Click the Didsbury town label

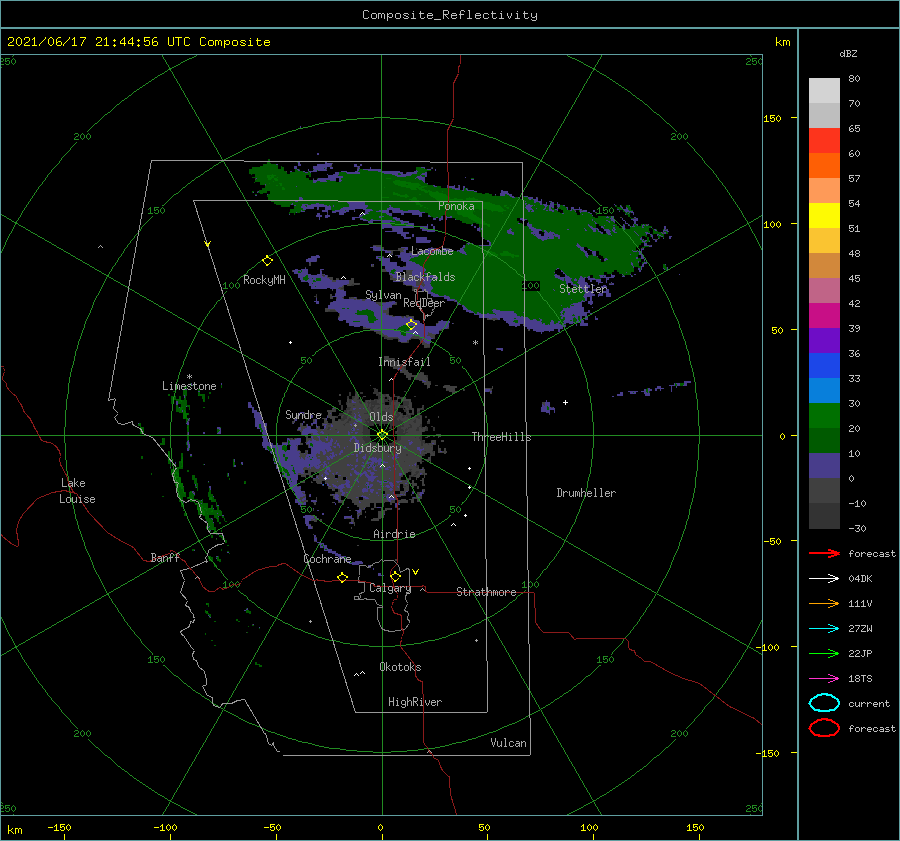377,448
